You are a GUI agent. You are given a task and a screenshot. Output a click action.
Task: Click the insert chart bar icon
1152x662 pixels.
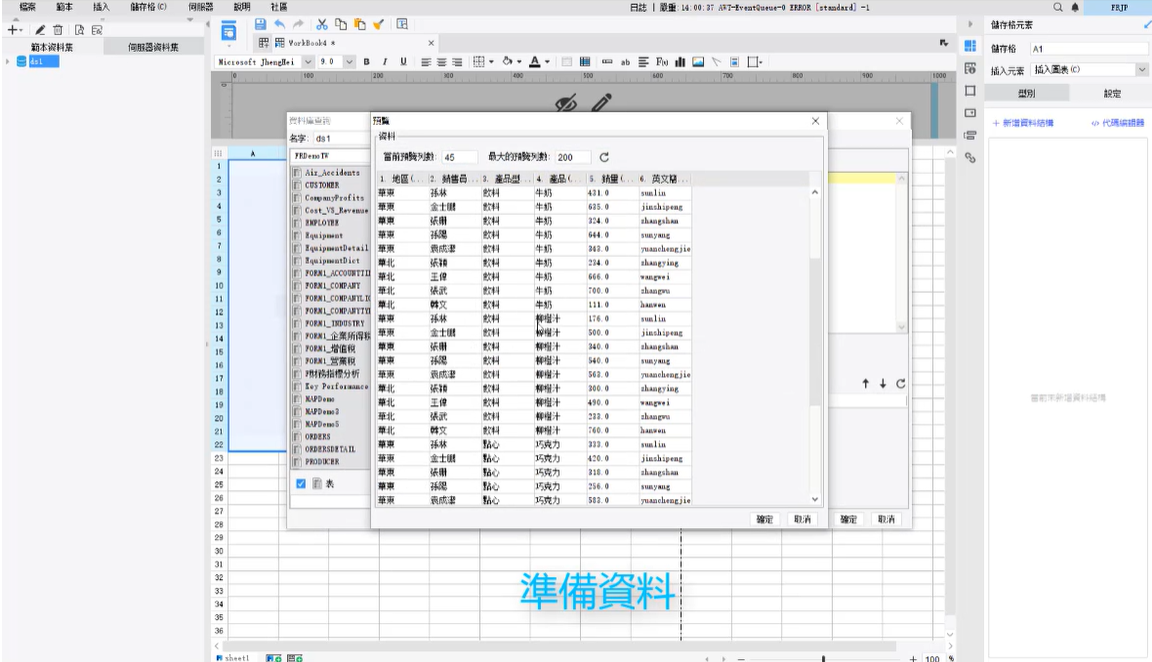[x=679, y=62]
